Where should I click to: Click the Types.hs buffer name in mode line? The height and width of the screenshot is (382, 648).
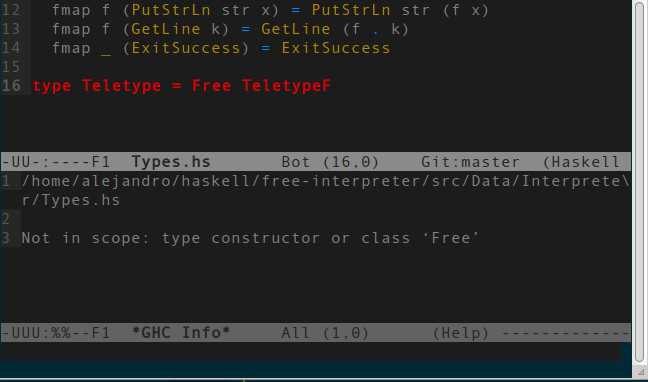(x=171, y=162)
